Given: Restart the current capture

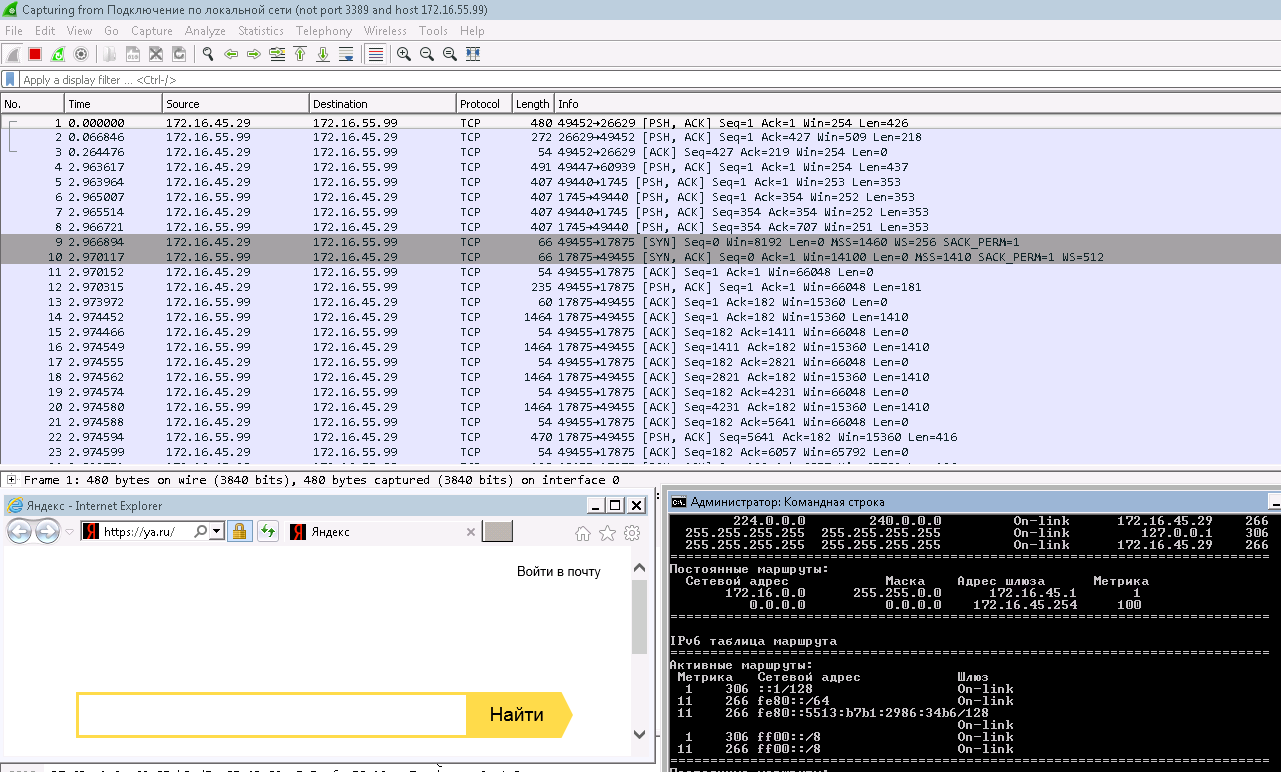Looking at the screenshot, I should (x=58, y=54).
